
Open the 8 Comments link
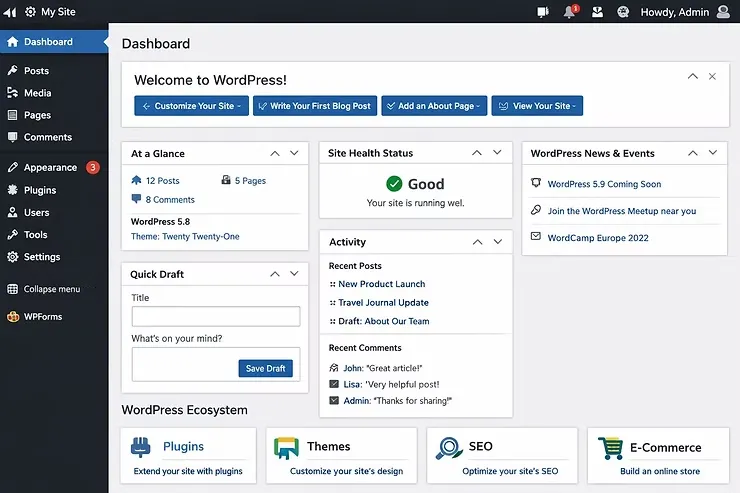[x=170, y=200]
